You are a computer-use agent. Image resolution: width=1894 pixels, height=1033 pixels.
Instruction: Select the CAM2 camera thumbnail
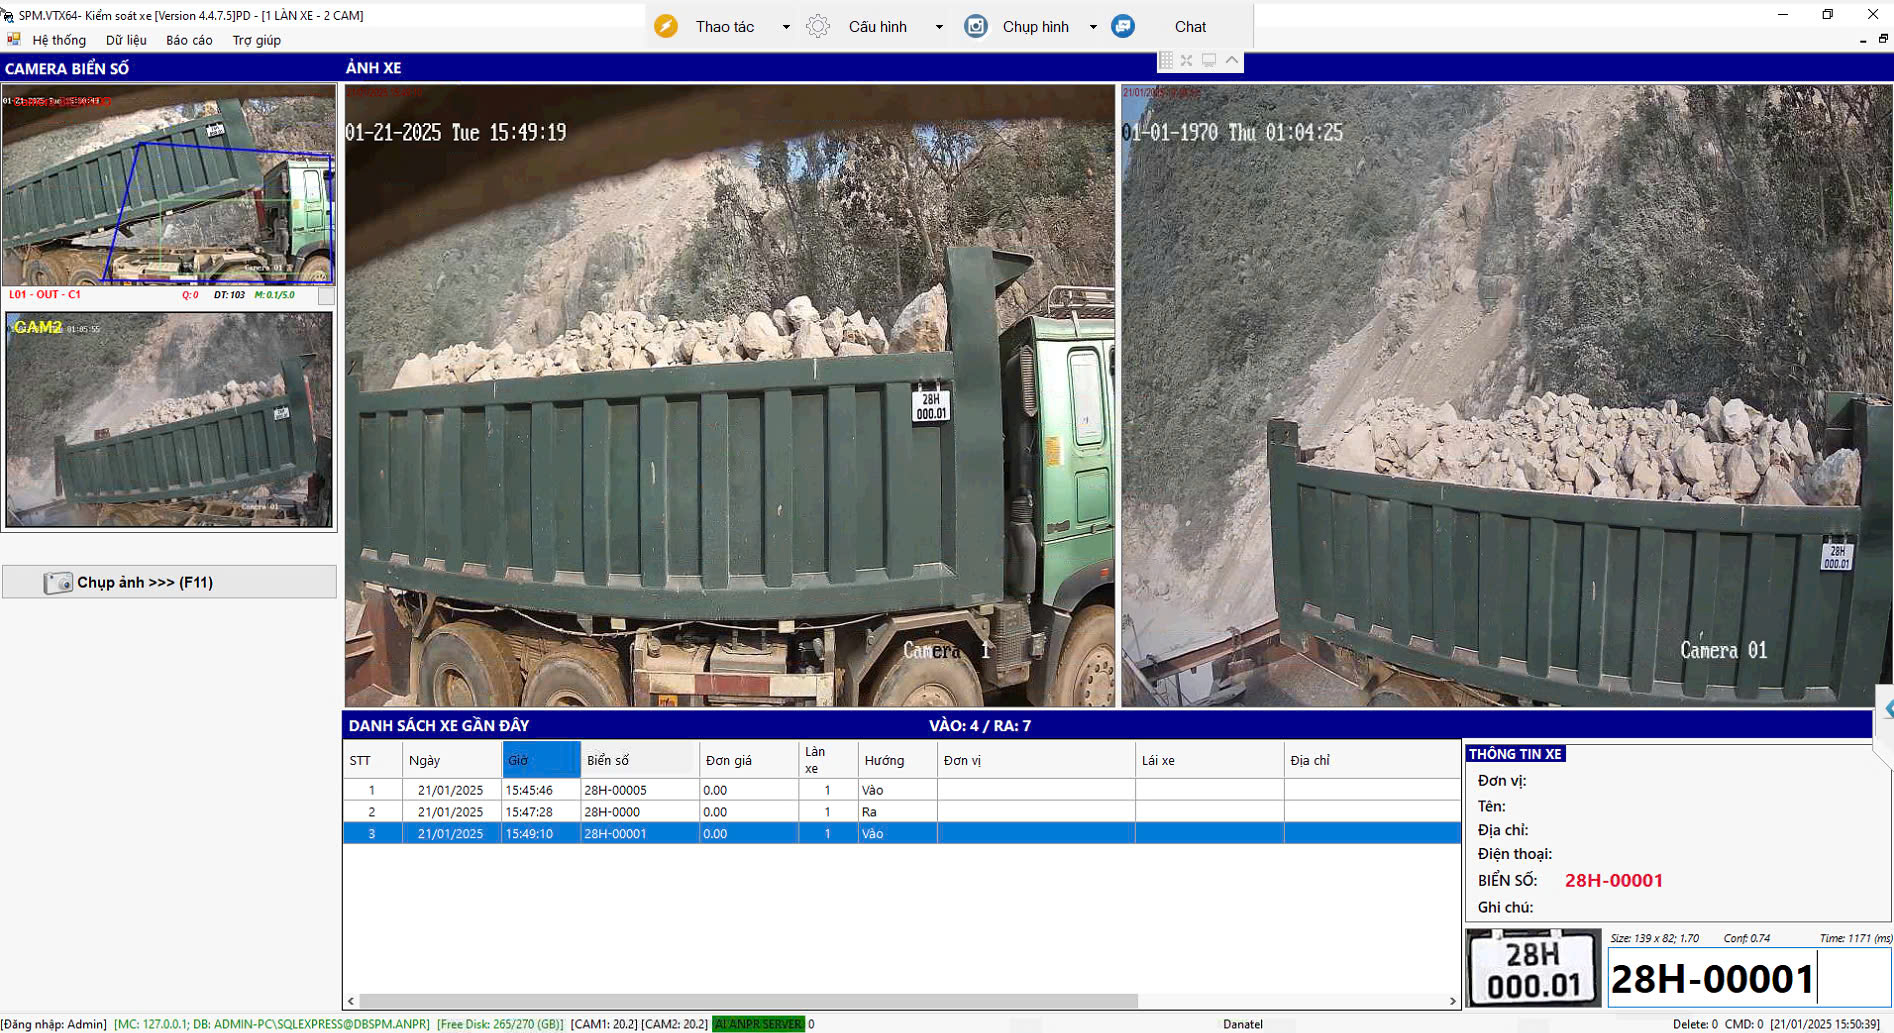(169, 420)
